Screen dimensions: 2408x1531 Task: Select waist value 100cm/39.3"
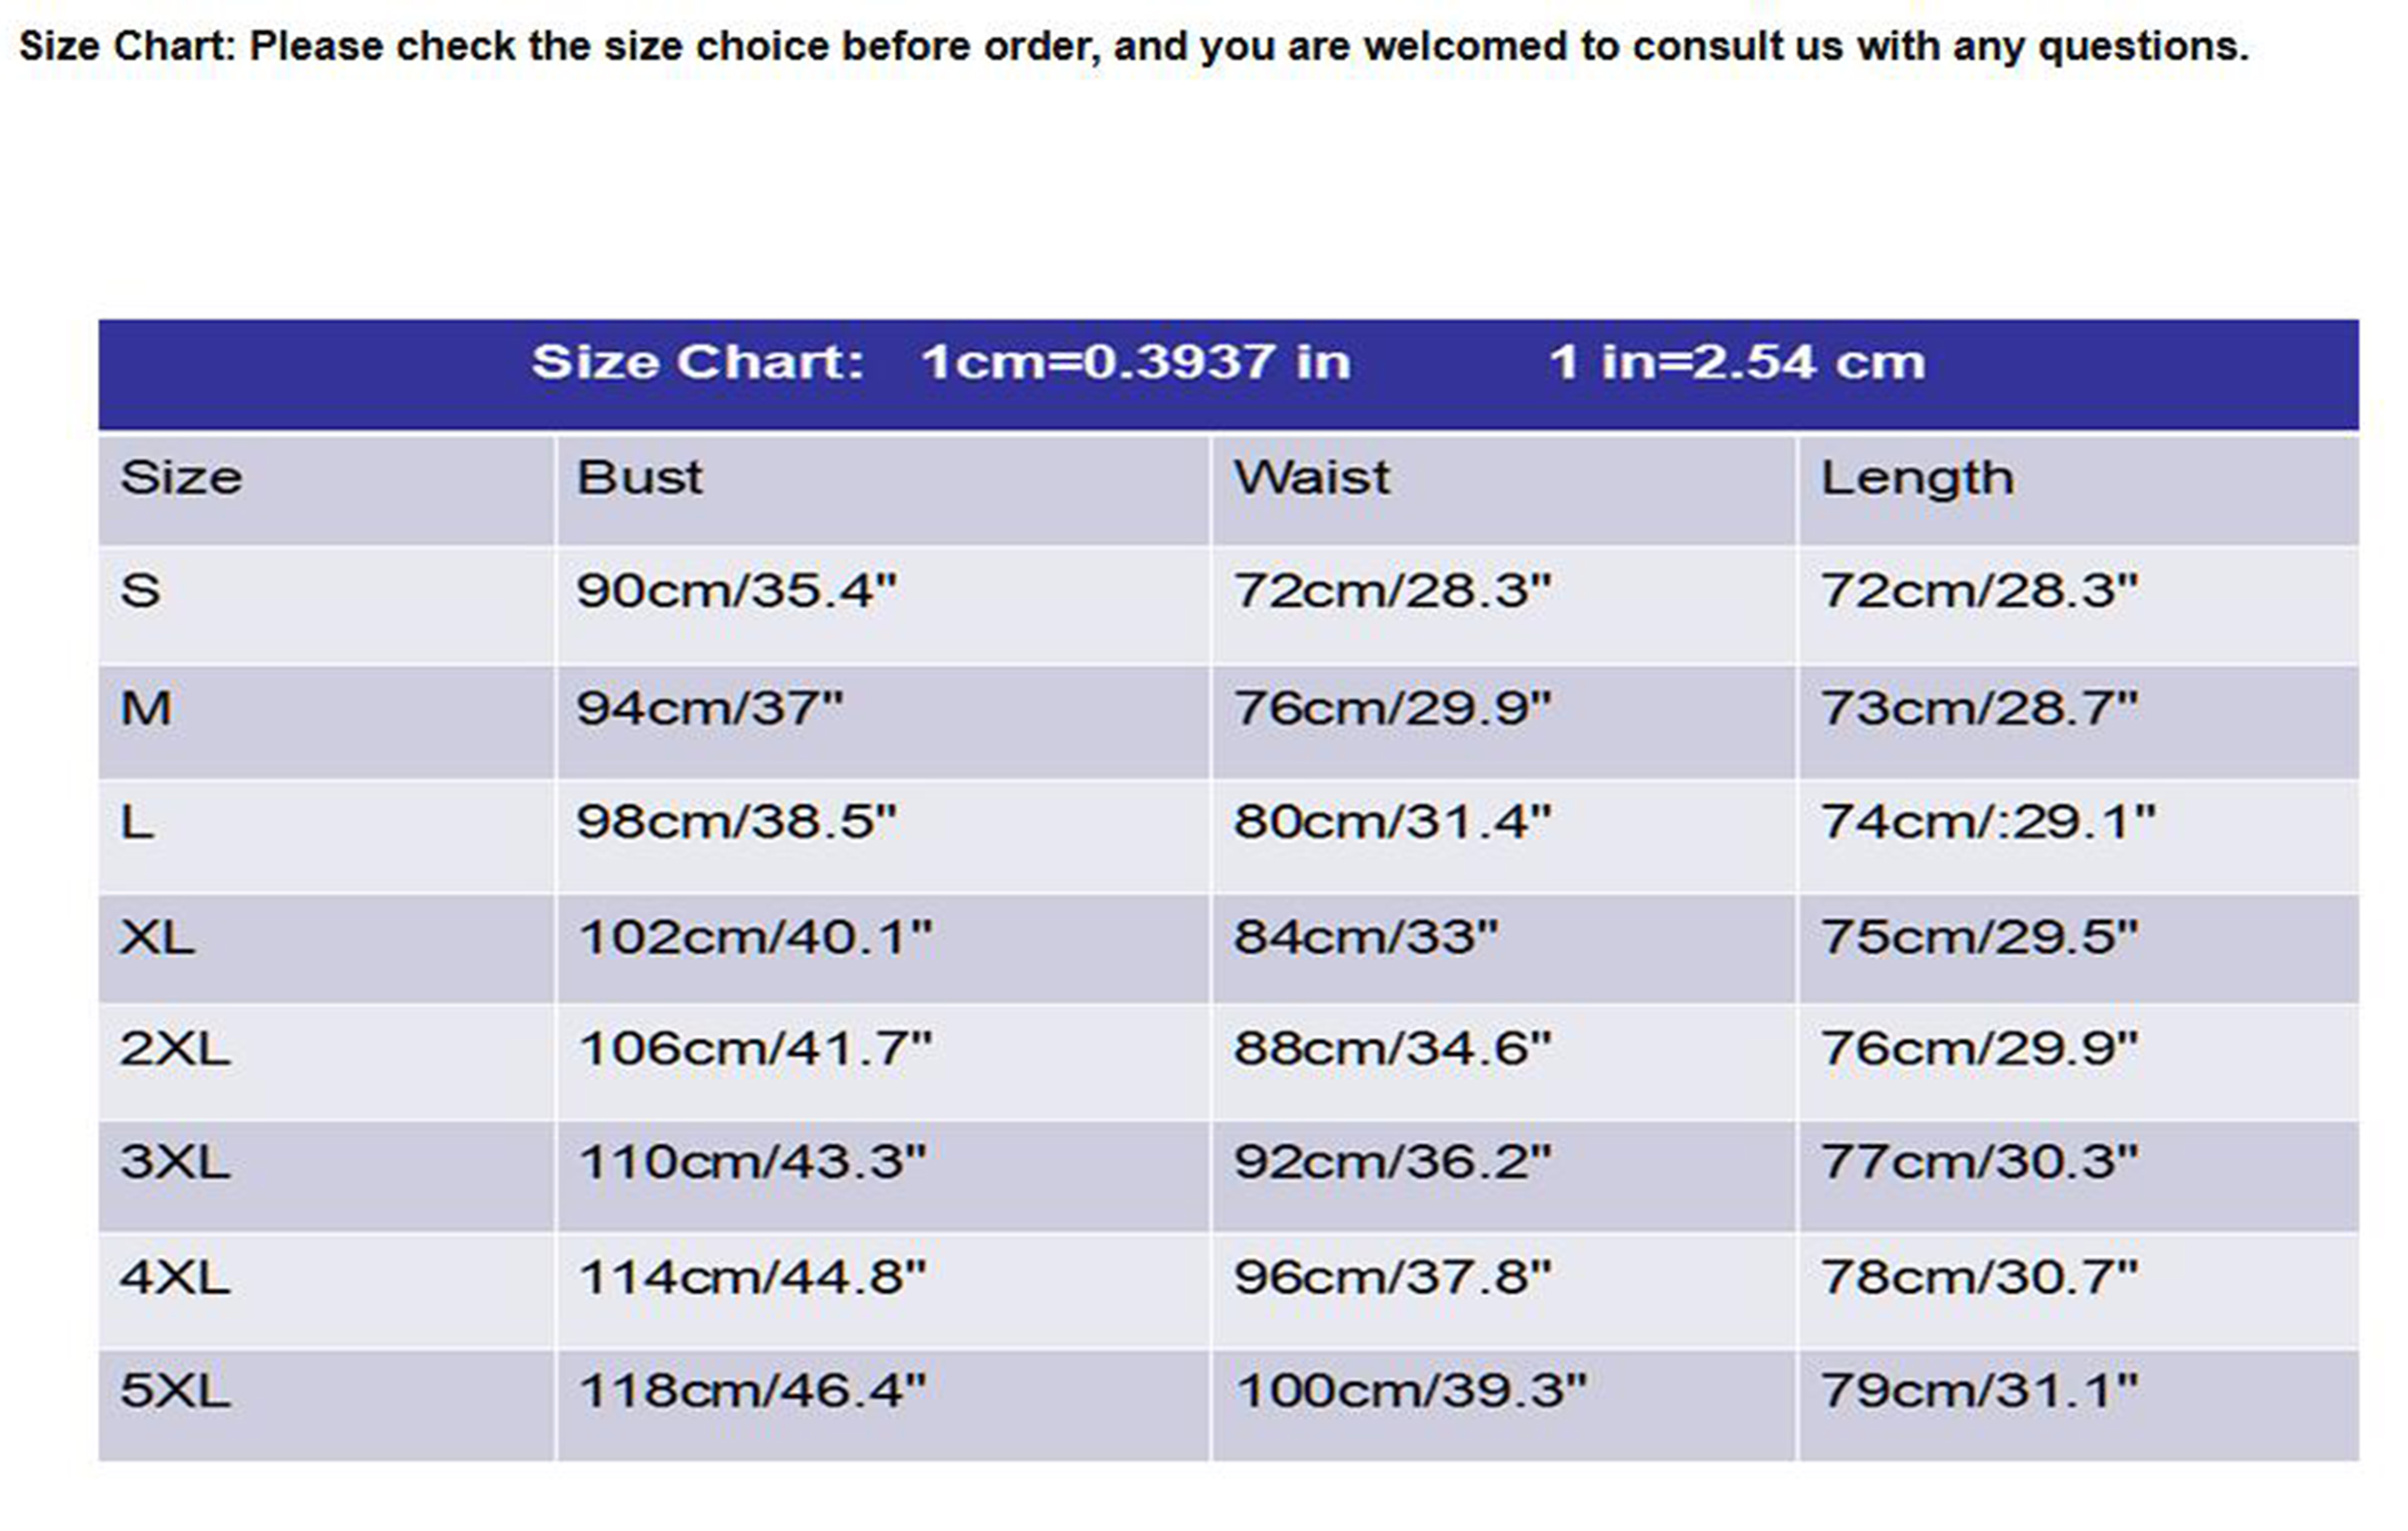(x=1410, y=1391)
